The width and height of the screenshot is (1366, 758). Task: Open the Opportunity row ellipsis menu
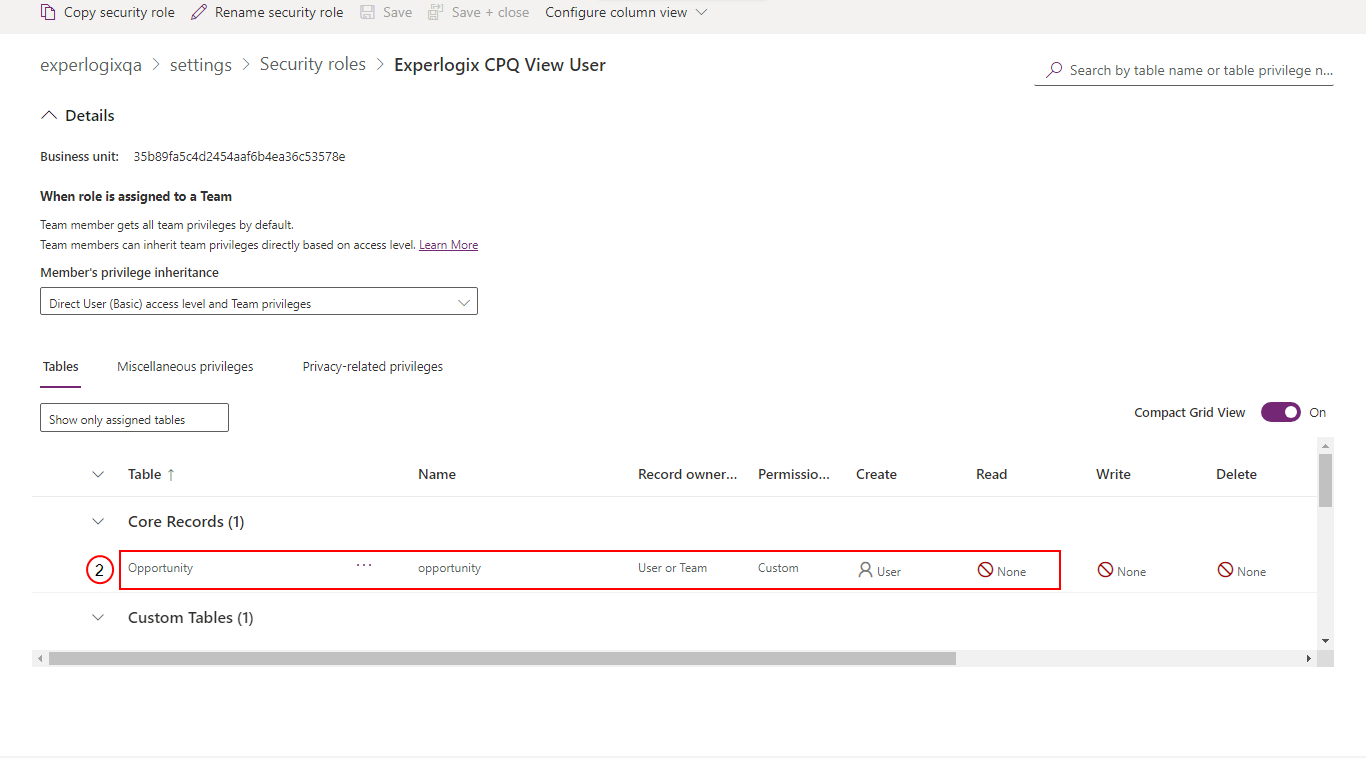pyautogui.click(x=364, y=566)
